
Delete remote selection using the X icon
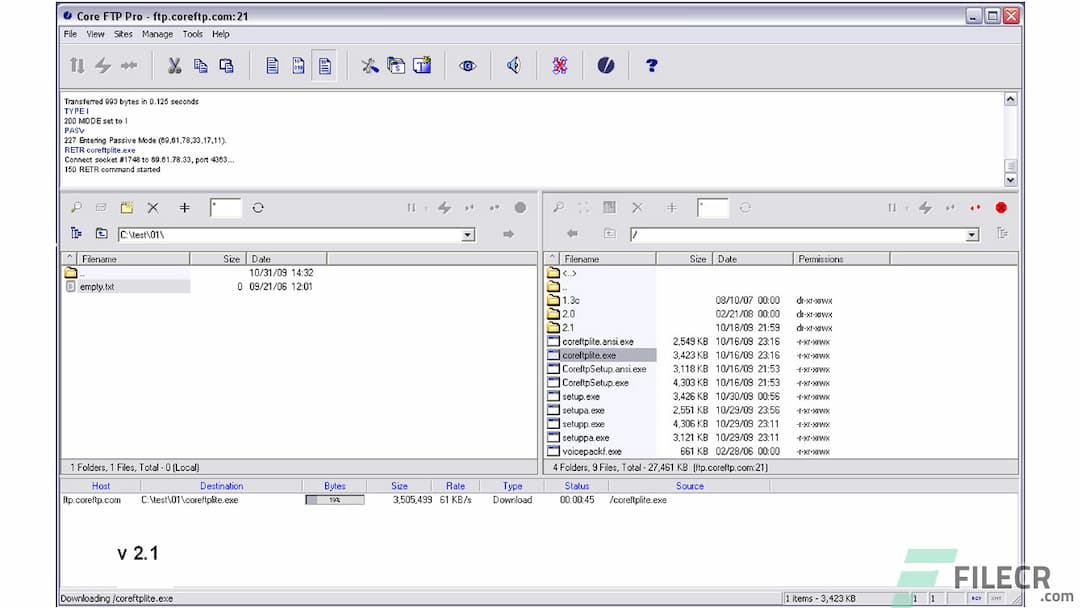point(637,207)
